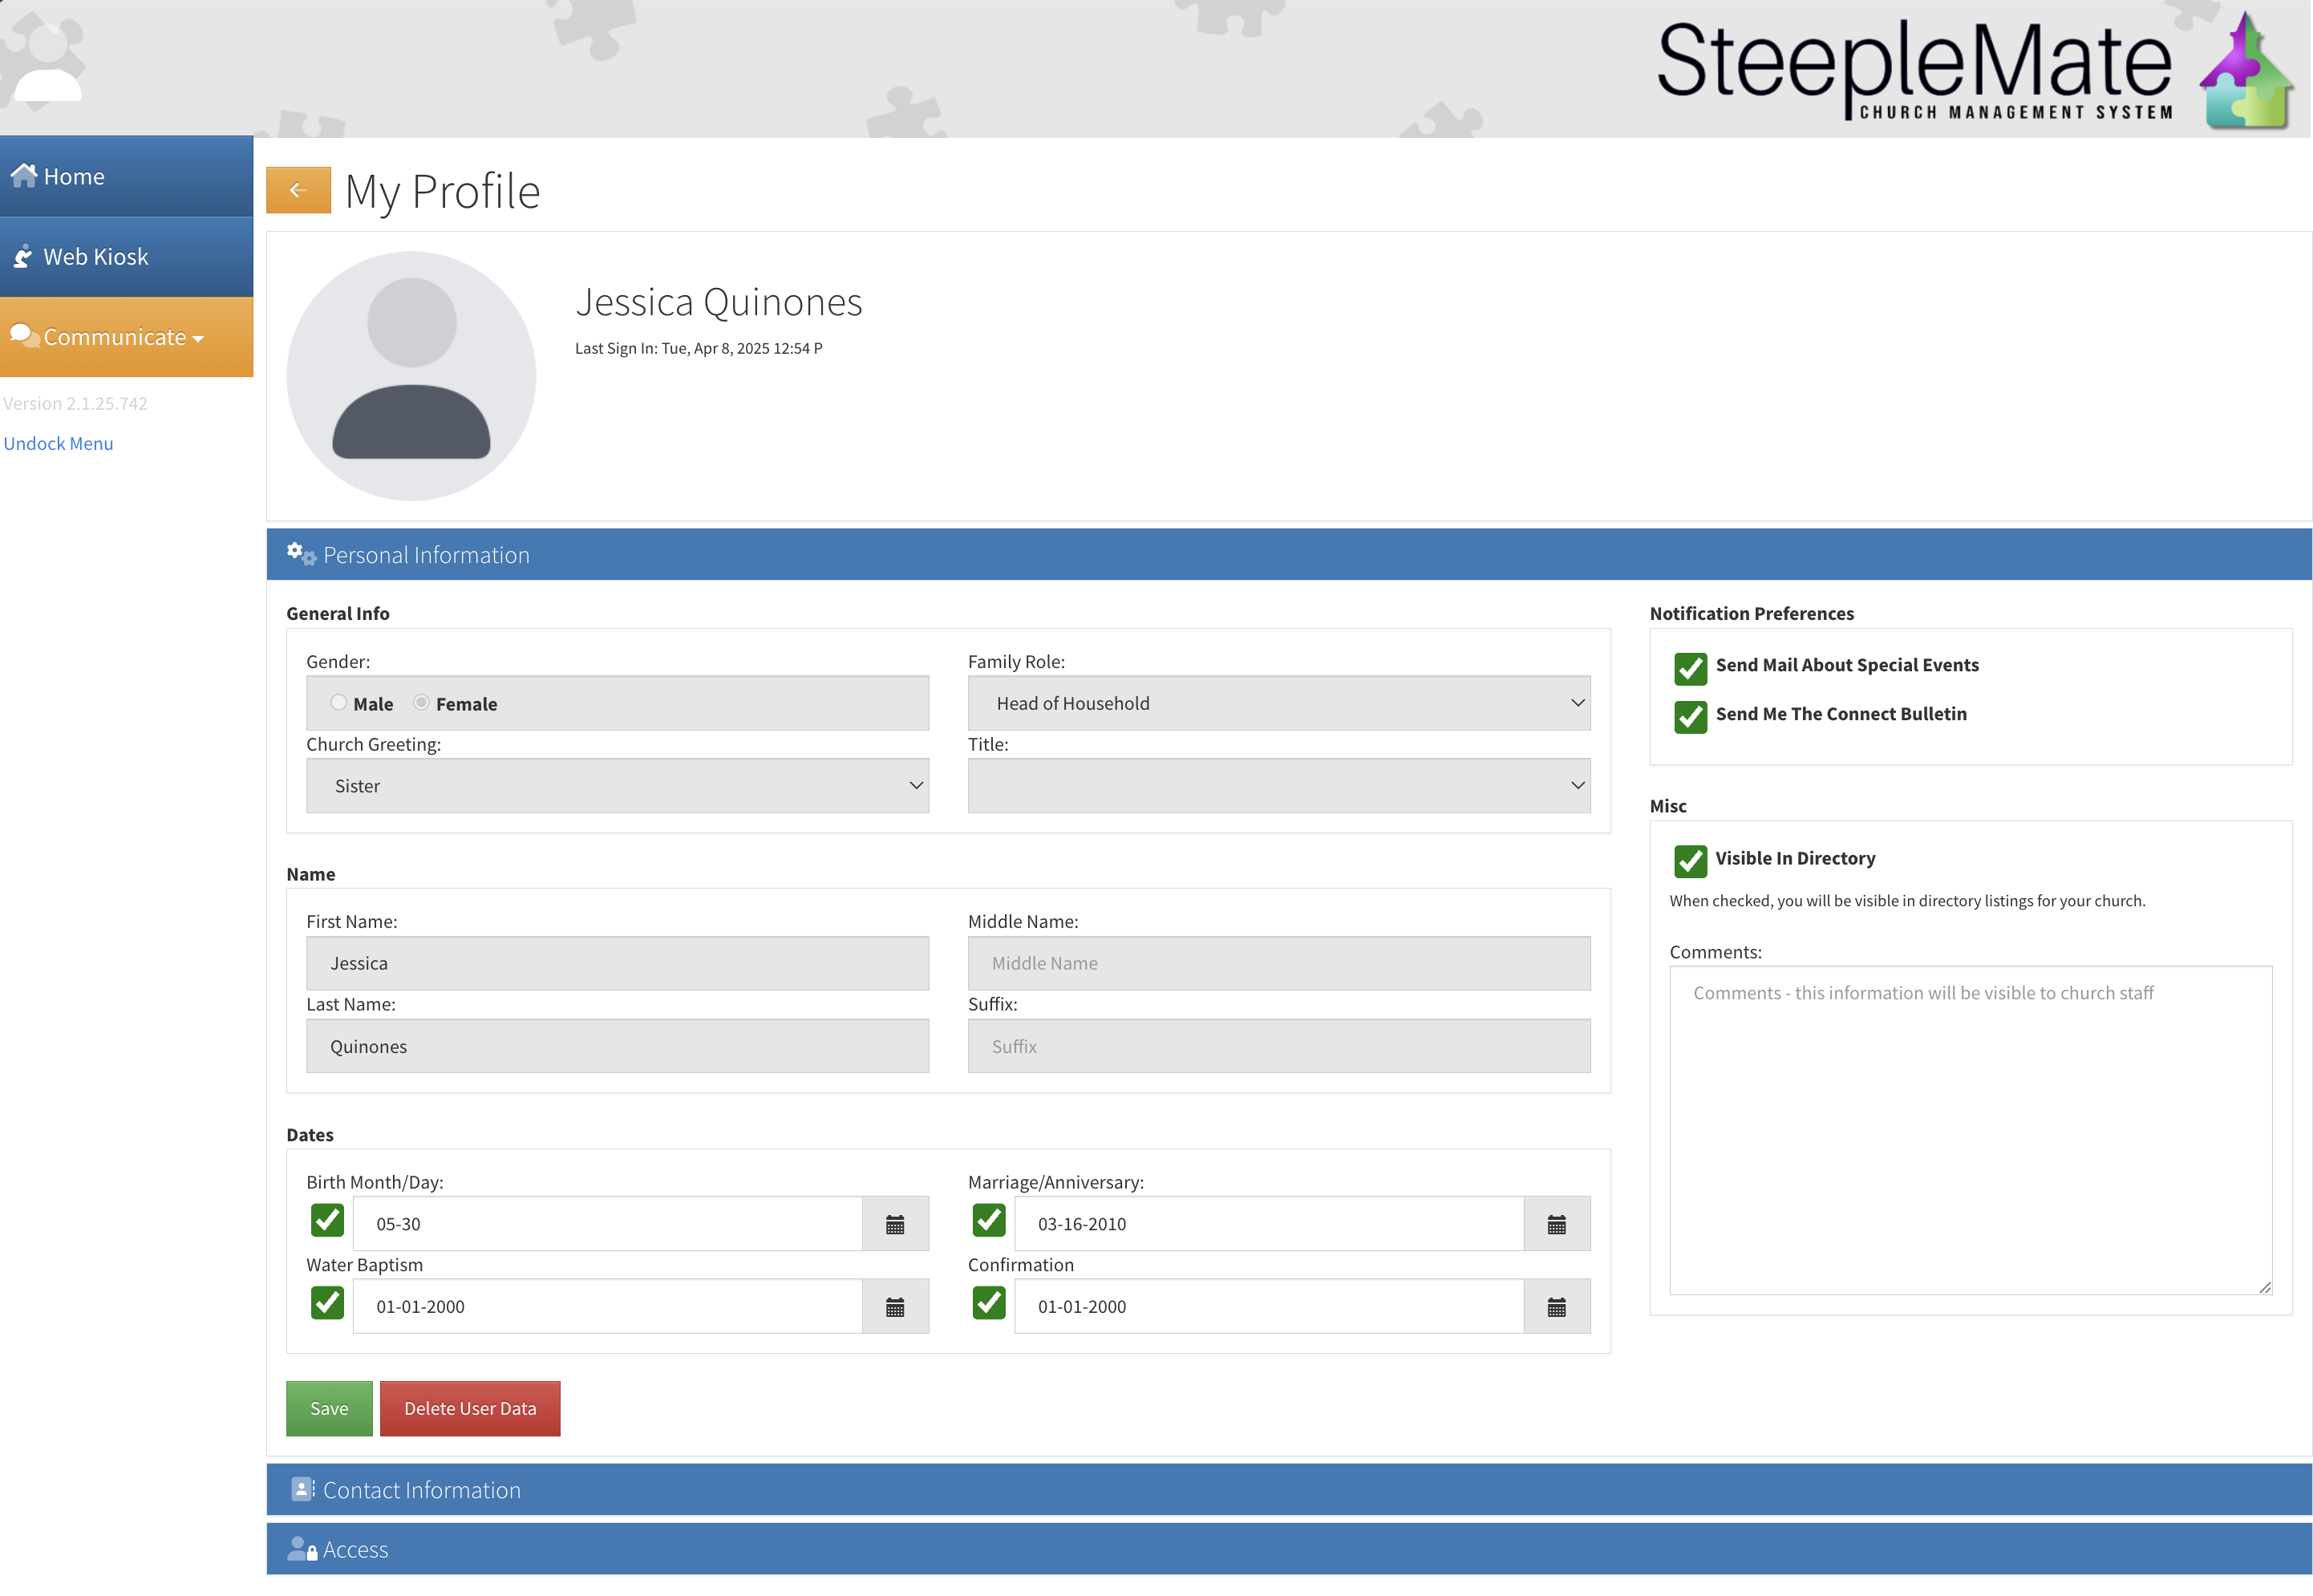The image size is (2313, 1596).
Task: Toggle the Confirmation date checkbox
Action: [x=989, y=1303]
